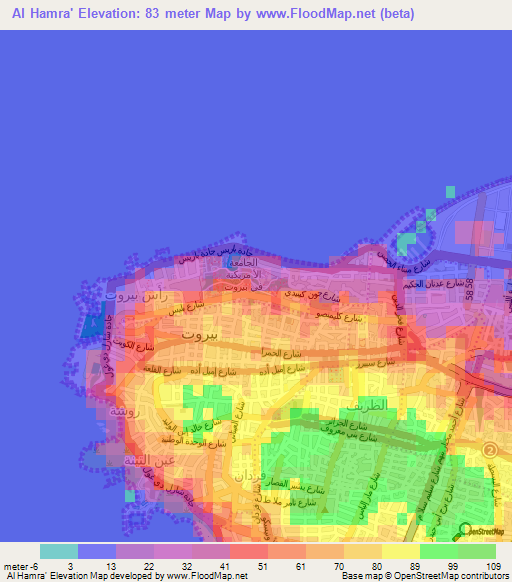Click the 'شارع الكويت' street label
This screenshot has width=512, height=582.
[133, 345]
